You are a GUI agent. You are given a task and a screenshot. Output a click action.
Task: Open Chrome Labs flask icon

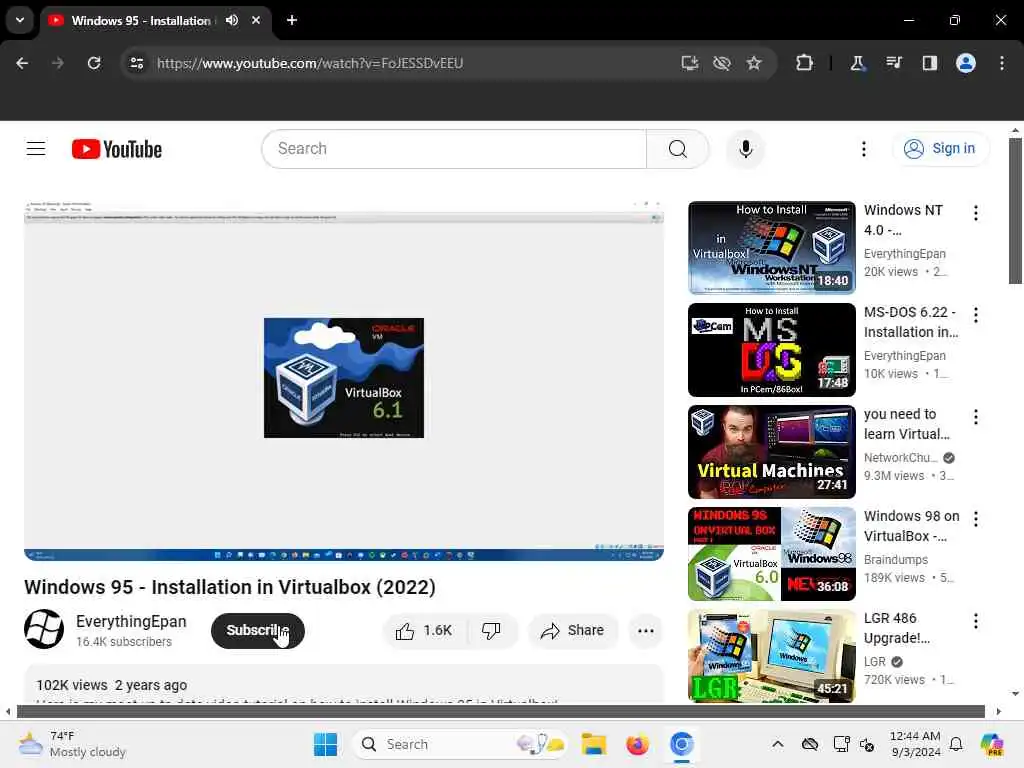pos(857,63)
